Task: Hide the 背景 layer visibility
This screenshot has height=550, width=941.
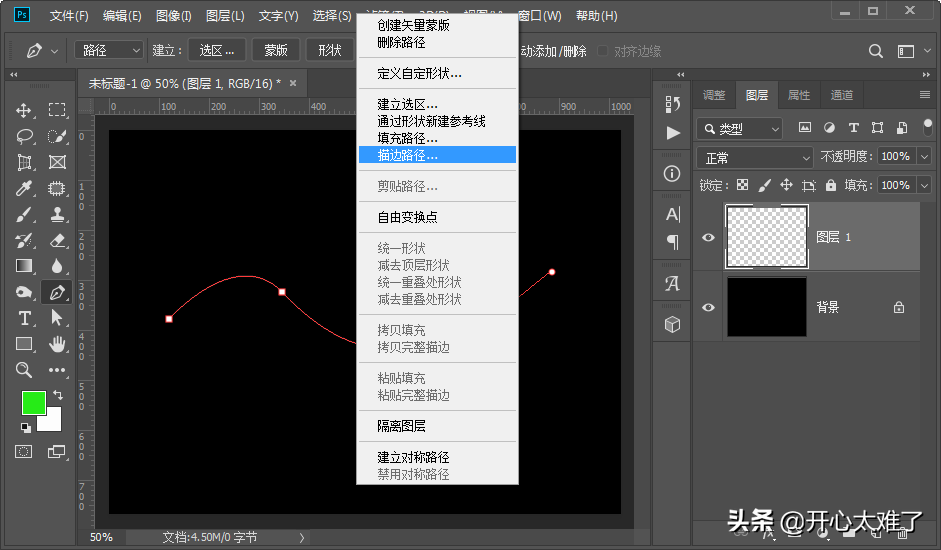Action: (x=709, y=307)
